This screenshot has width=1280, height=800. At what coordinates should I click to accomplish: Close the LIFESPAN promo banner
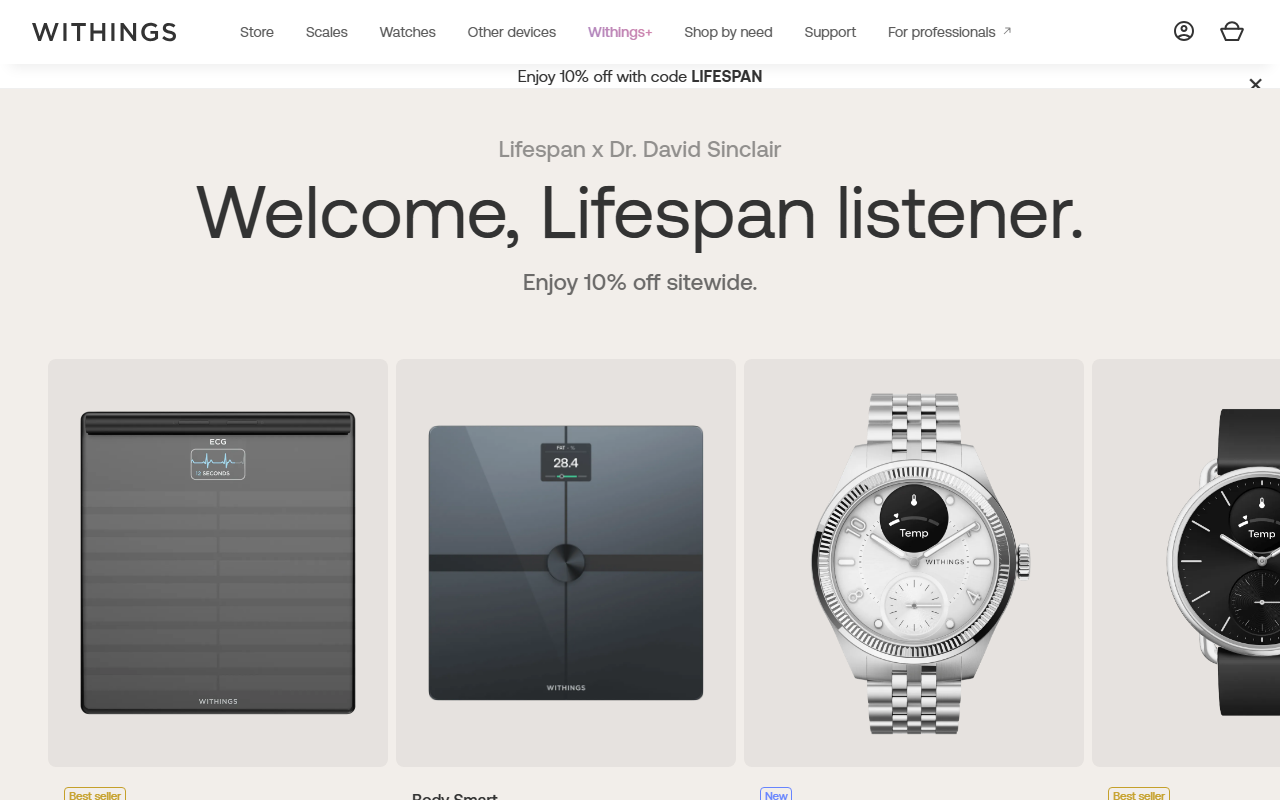(x=1256, y=84)
